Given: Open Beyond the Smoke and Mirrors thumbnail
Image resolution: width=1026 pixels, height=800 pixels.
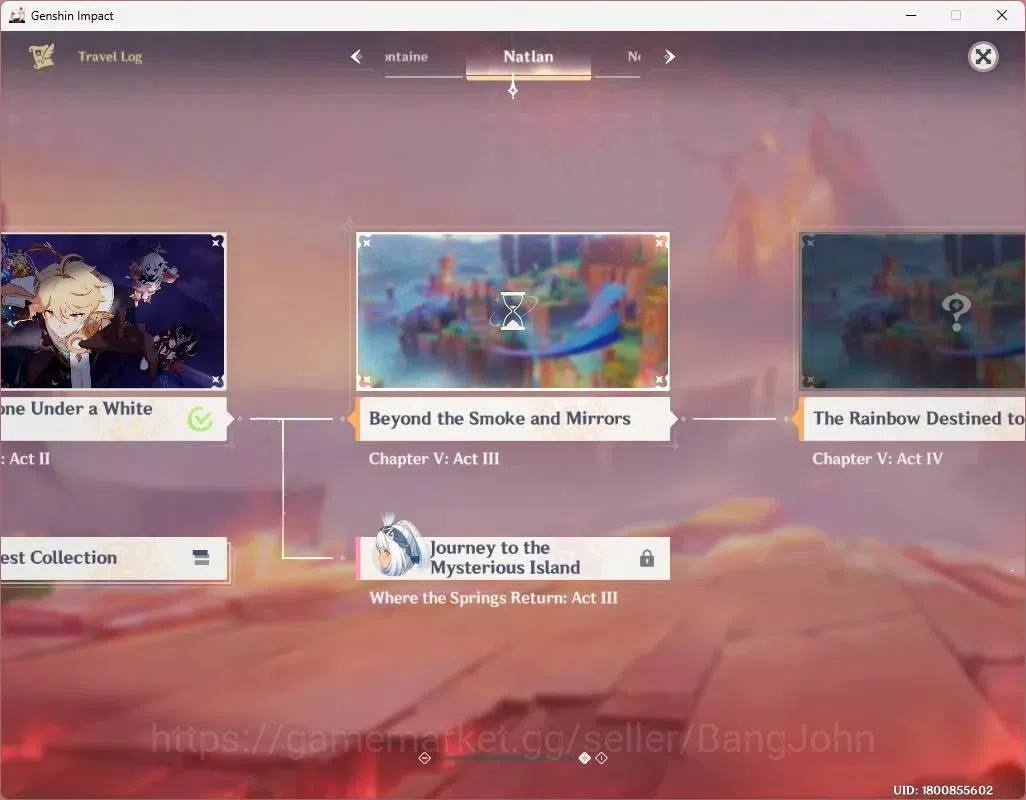Looking at the screenshot, I should tap(513, 311).
